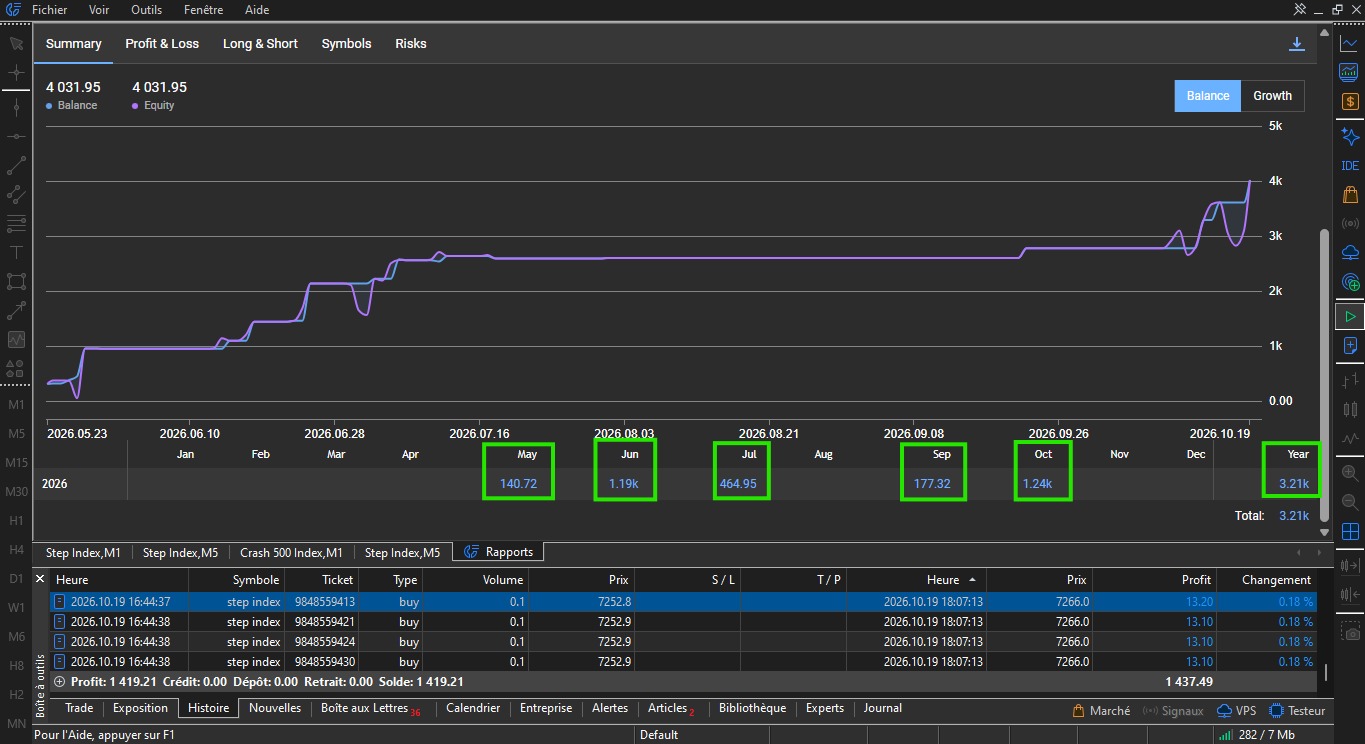The width and height of the screenshot is (1365, 744).
Task: Download the report with the arrow icon
Action: 1297,44
